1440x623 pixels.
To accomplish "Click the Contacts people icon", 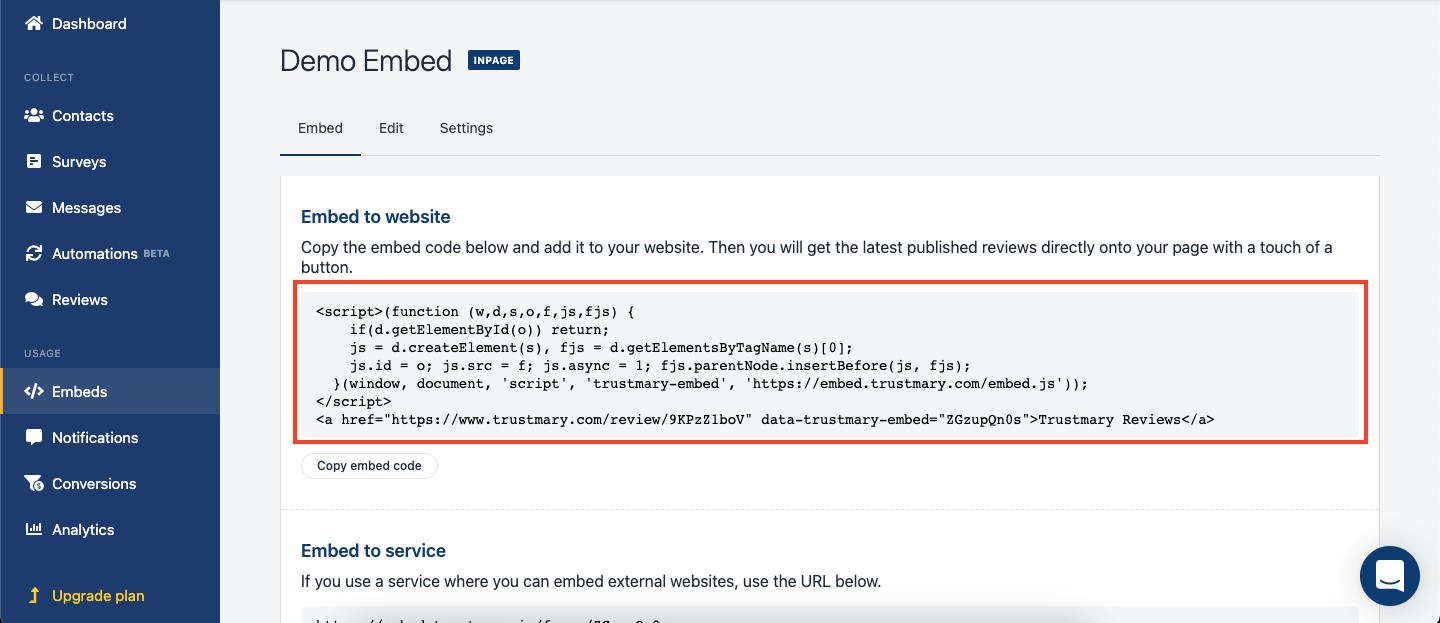I will click(x=34, y=115).
